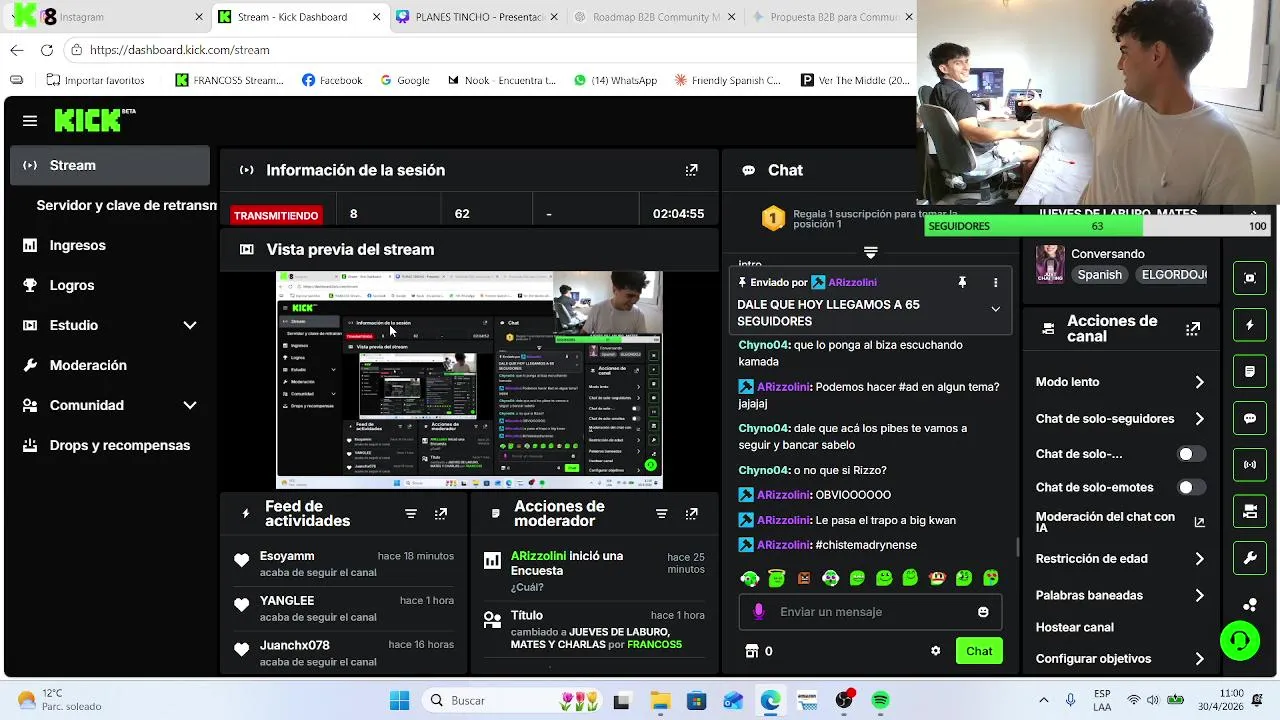Viewport: 1280px width, 720px height.
Task: Open the hamburger menu beside the Kick logo
Action: point(30,121)
